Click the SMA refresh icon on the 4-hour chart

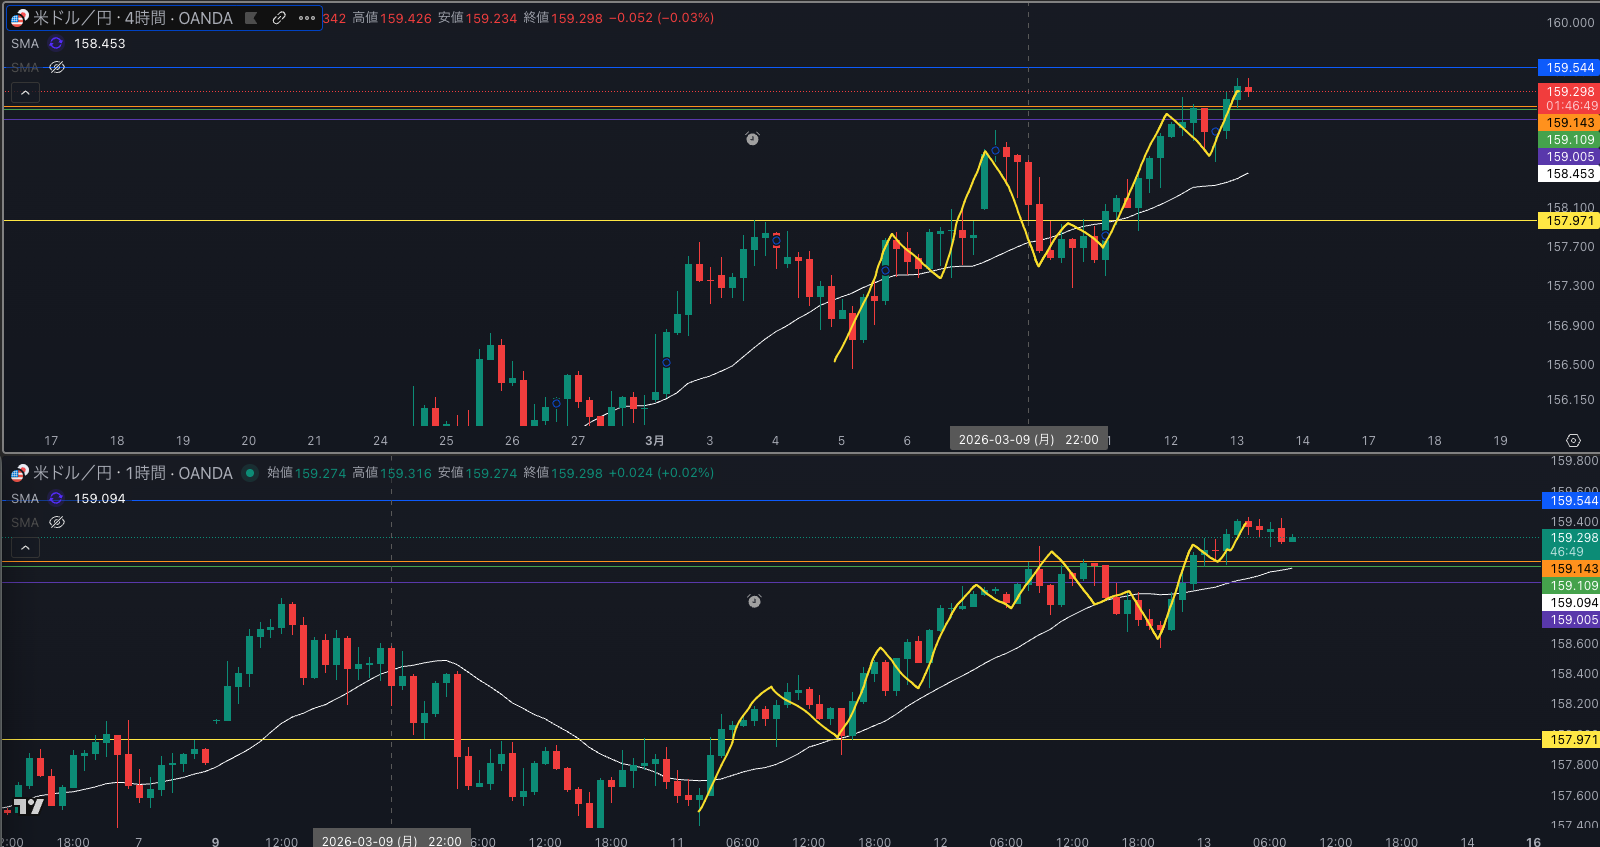tap(56, 44)
